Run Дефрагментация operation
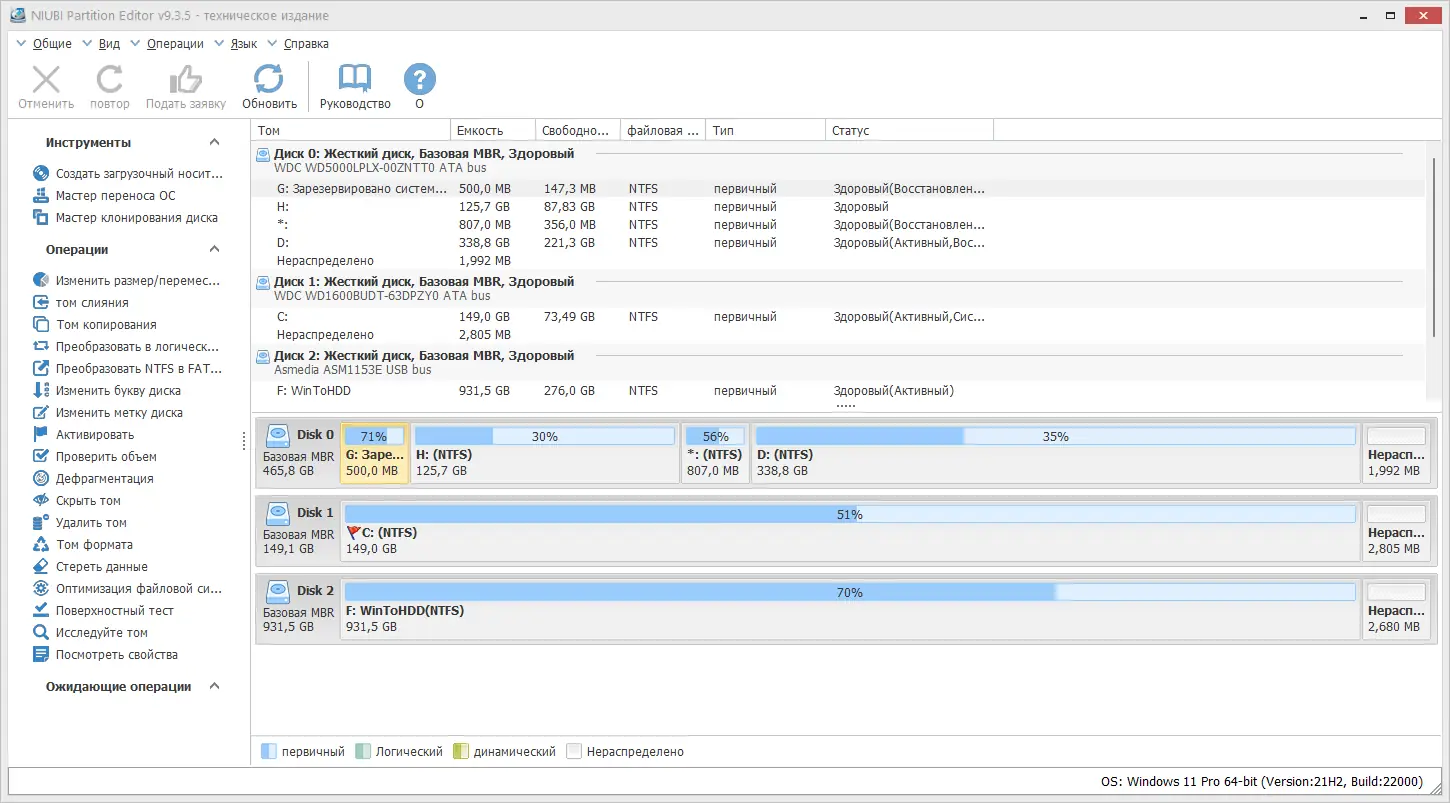 (x=94, y=479)
